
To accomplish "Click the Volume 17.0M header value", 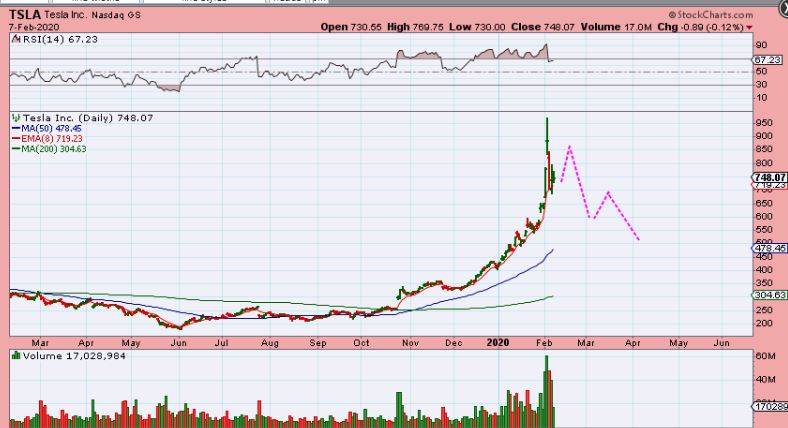I will pyautogui.click(x=616, y=27).
